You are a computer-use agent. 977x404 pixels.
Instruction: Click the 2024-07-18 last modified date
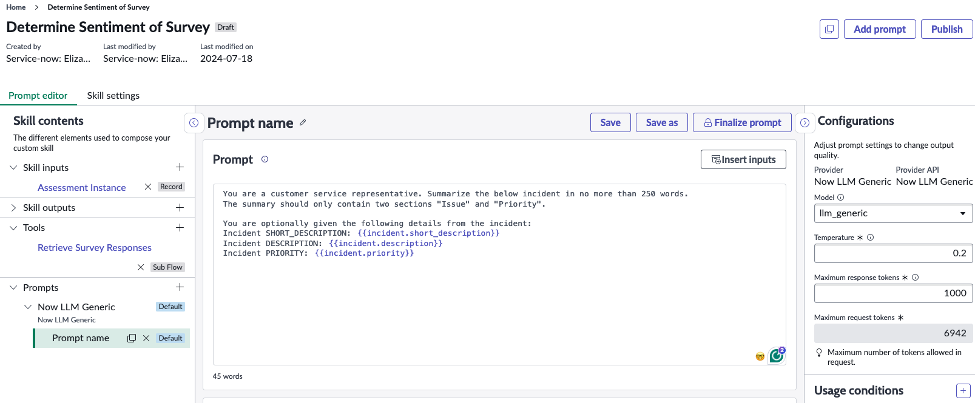click(x=226, y=59)
